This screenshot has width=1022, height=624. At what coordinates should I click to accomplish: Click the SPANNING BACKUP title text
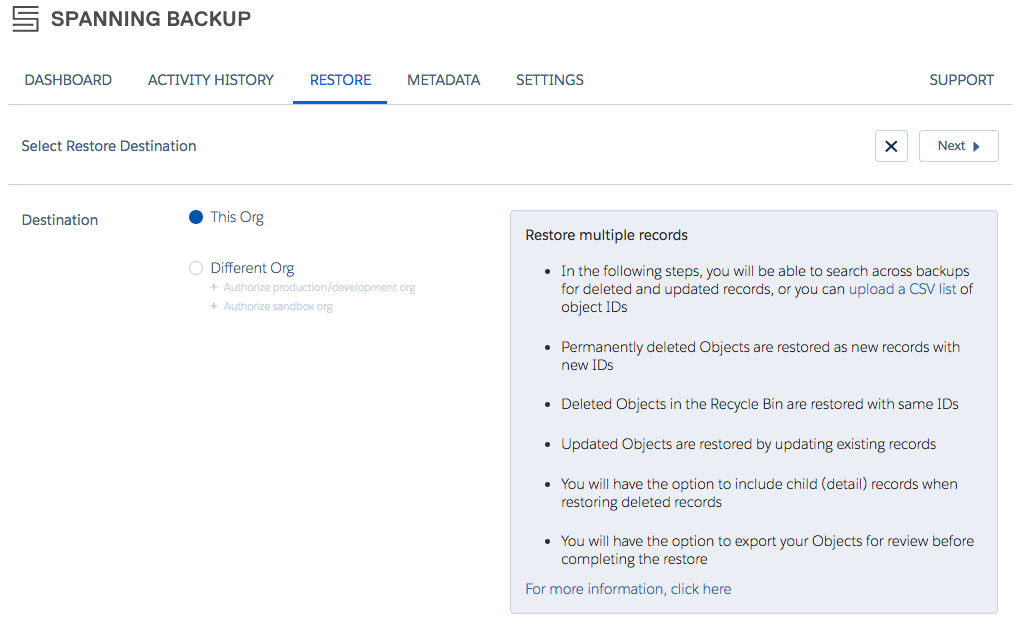click(x=151, y=19)
